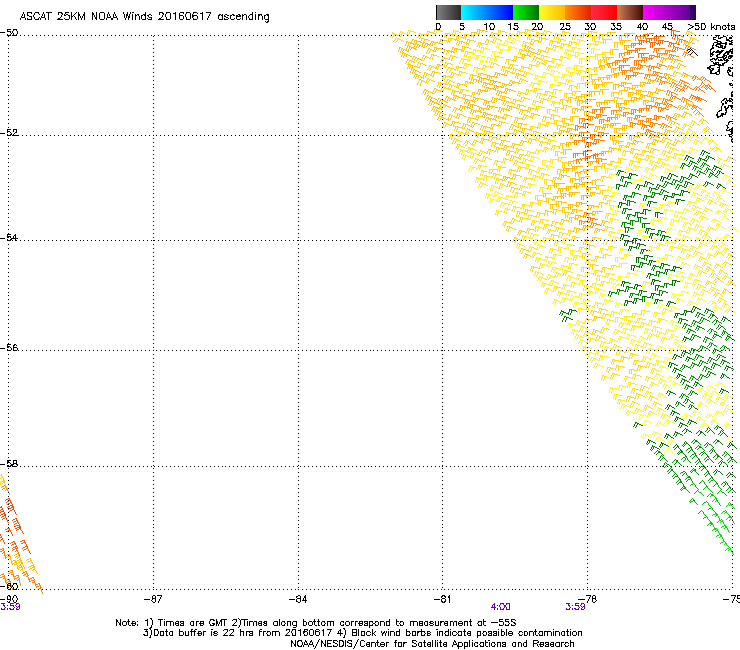Click the ">50 knots" legend label
Image resolution: width=740 pixels, height=650 pixels.
coord(711,27)
